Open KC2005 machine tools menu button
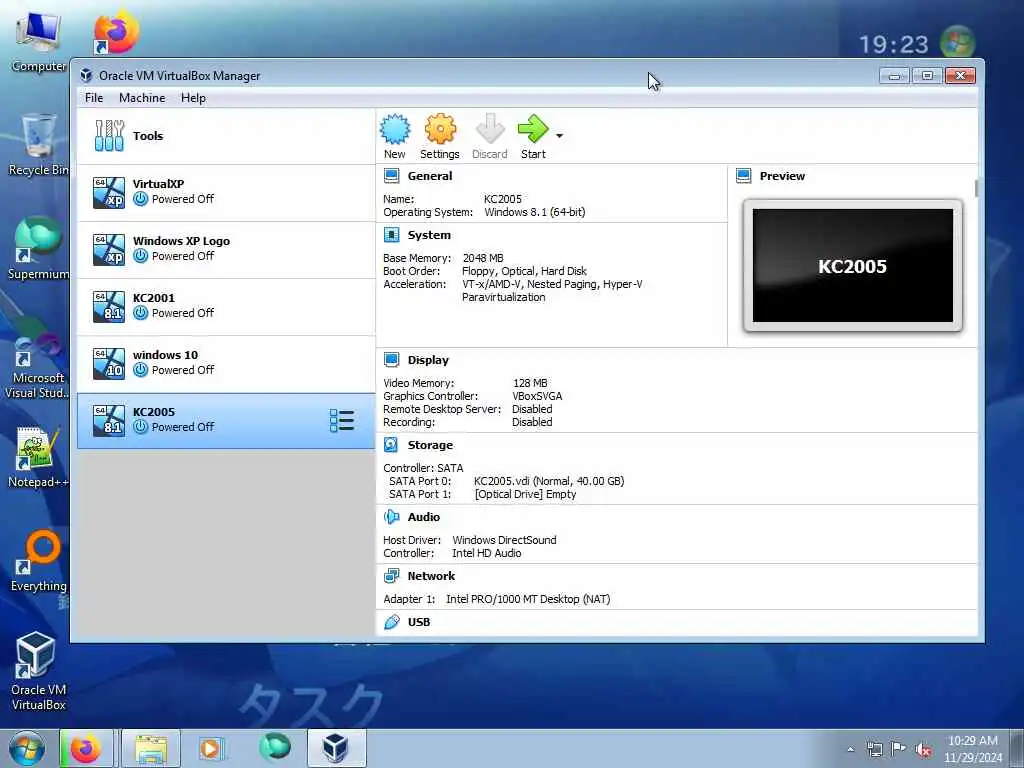The width and height of the screenshot is (1024, 768). [342, 421]
